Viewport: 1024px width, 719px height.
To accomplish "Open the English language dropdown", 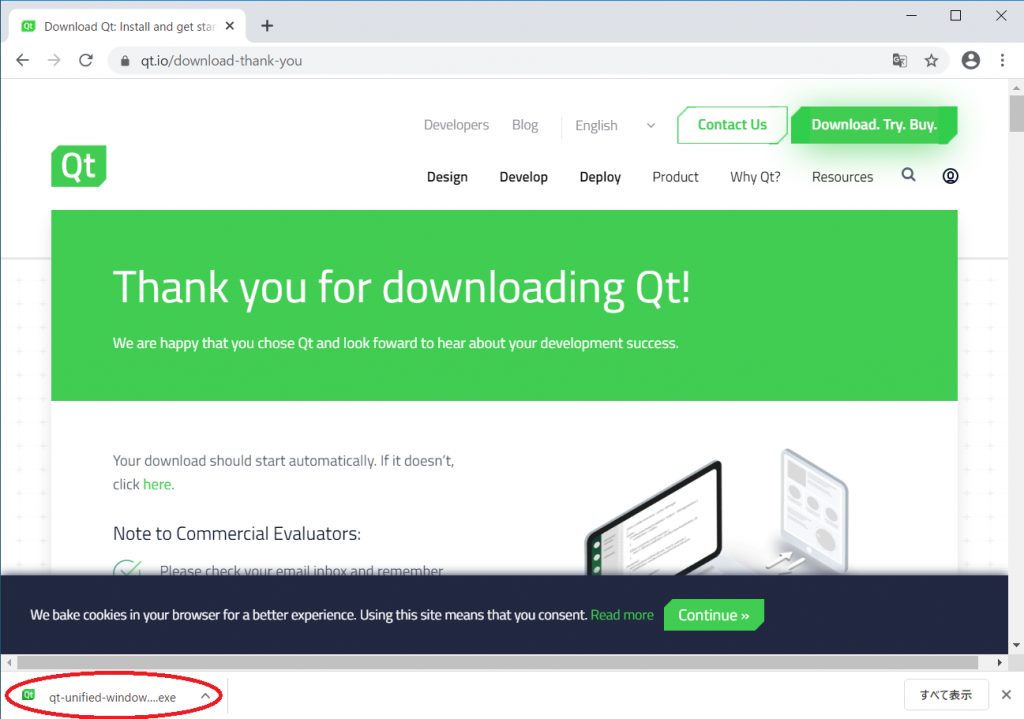I will 611,125.
